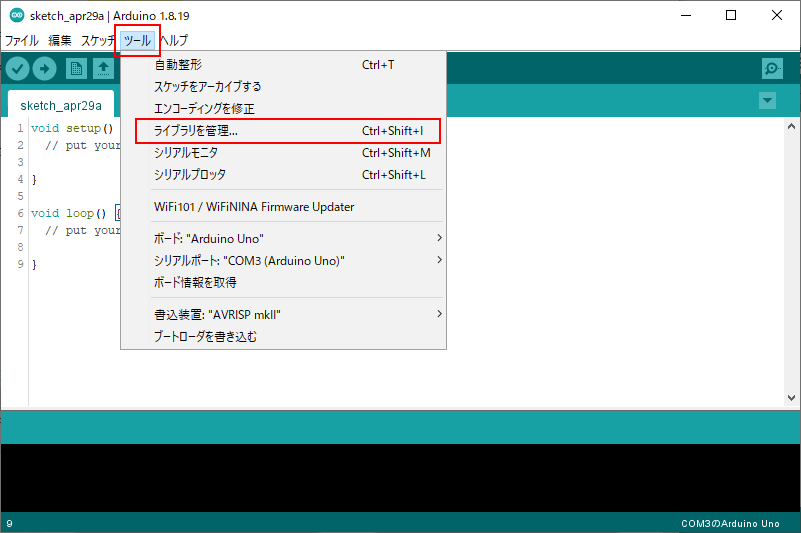
Task: Click the New sketch document icon
Action: click(x=76, y=68)
